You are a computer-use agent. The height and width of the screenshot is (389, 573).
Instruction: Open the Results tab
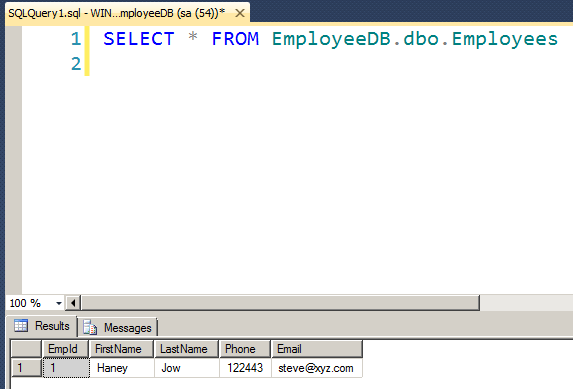click(x=41, y=326)
